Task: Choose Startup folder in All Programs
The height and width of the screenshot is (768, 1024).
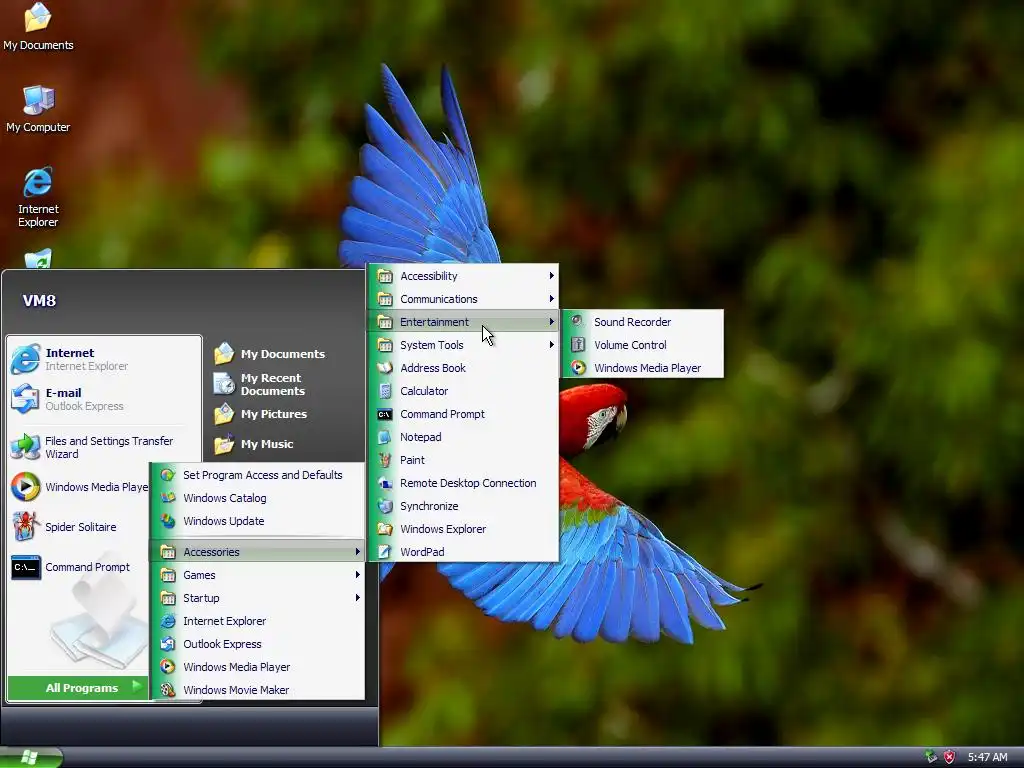Action: 257,598
